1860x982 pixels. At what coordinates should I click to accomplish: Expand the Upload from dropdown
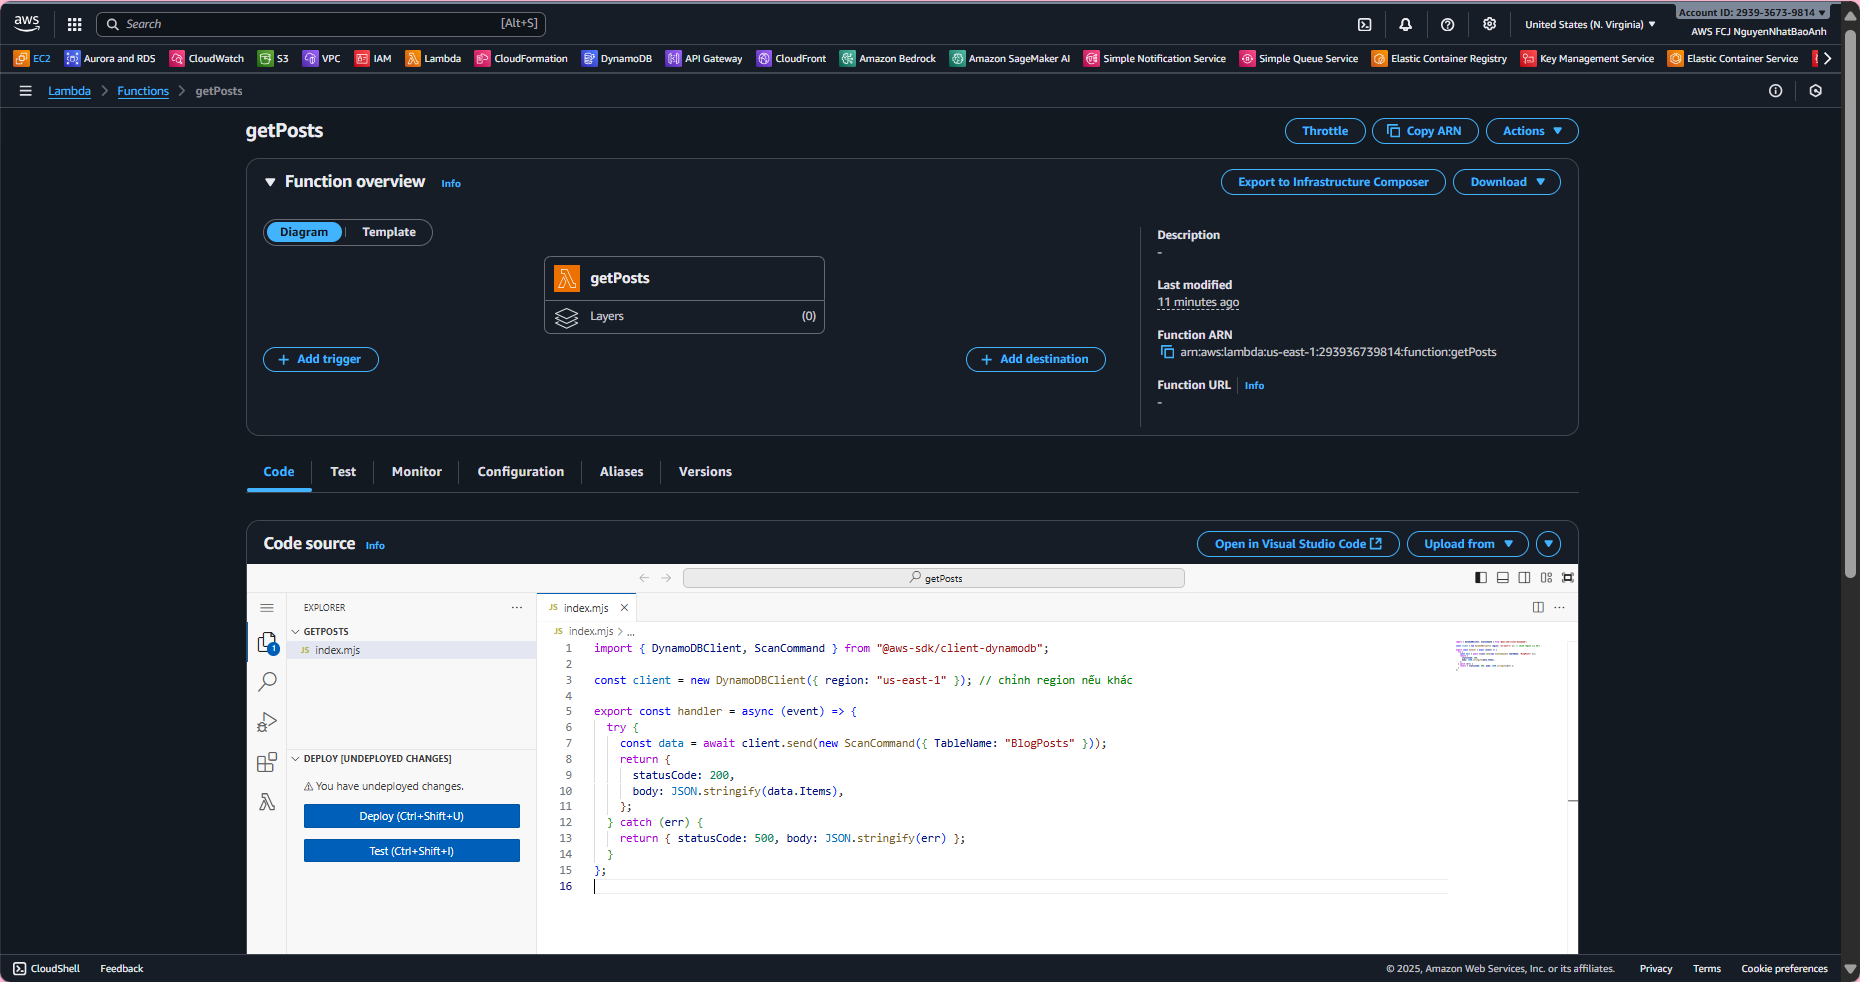tap(1467, 544)
